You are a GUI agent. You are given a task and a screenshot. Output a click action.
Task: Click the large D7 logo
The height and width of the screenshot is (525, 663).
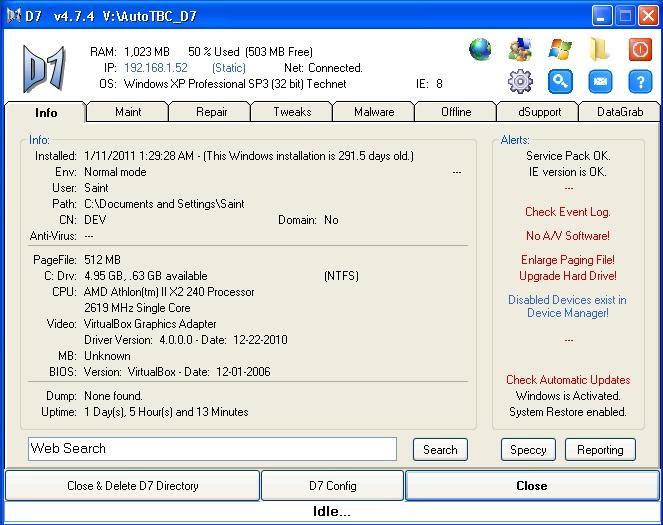pos(44,69)
